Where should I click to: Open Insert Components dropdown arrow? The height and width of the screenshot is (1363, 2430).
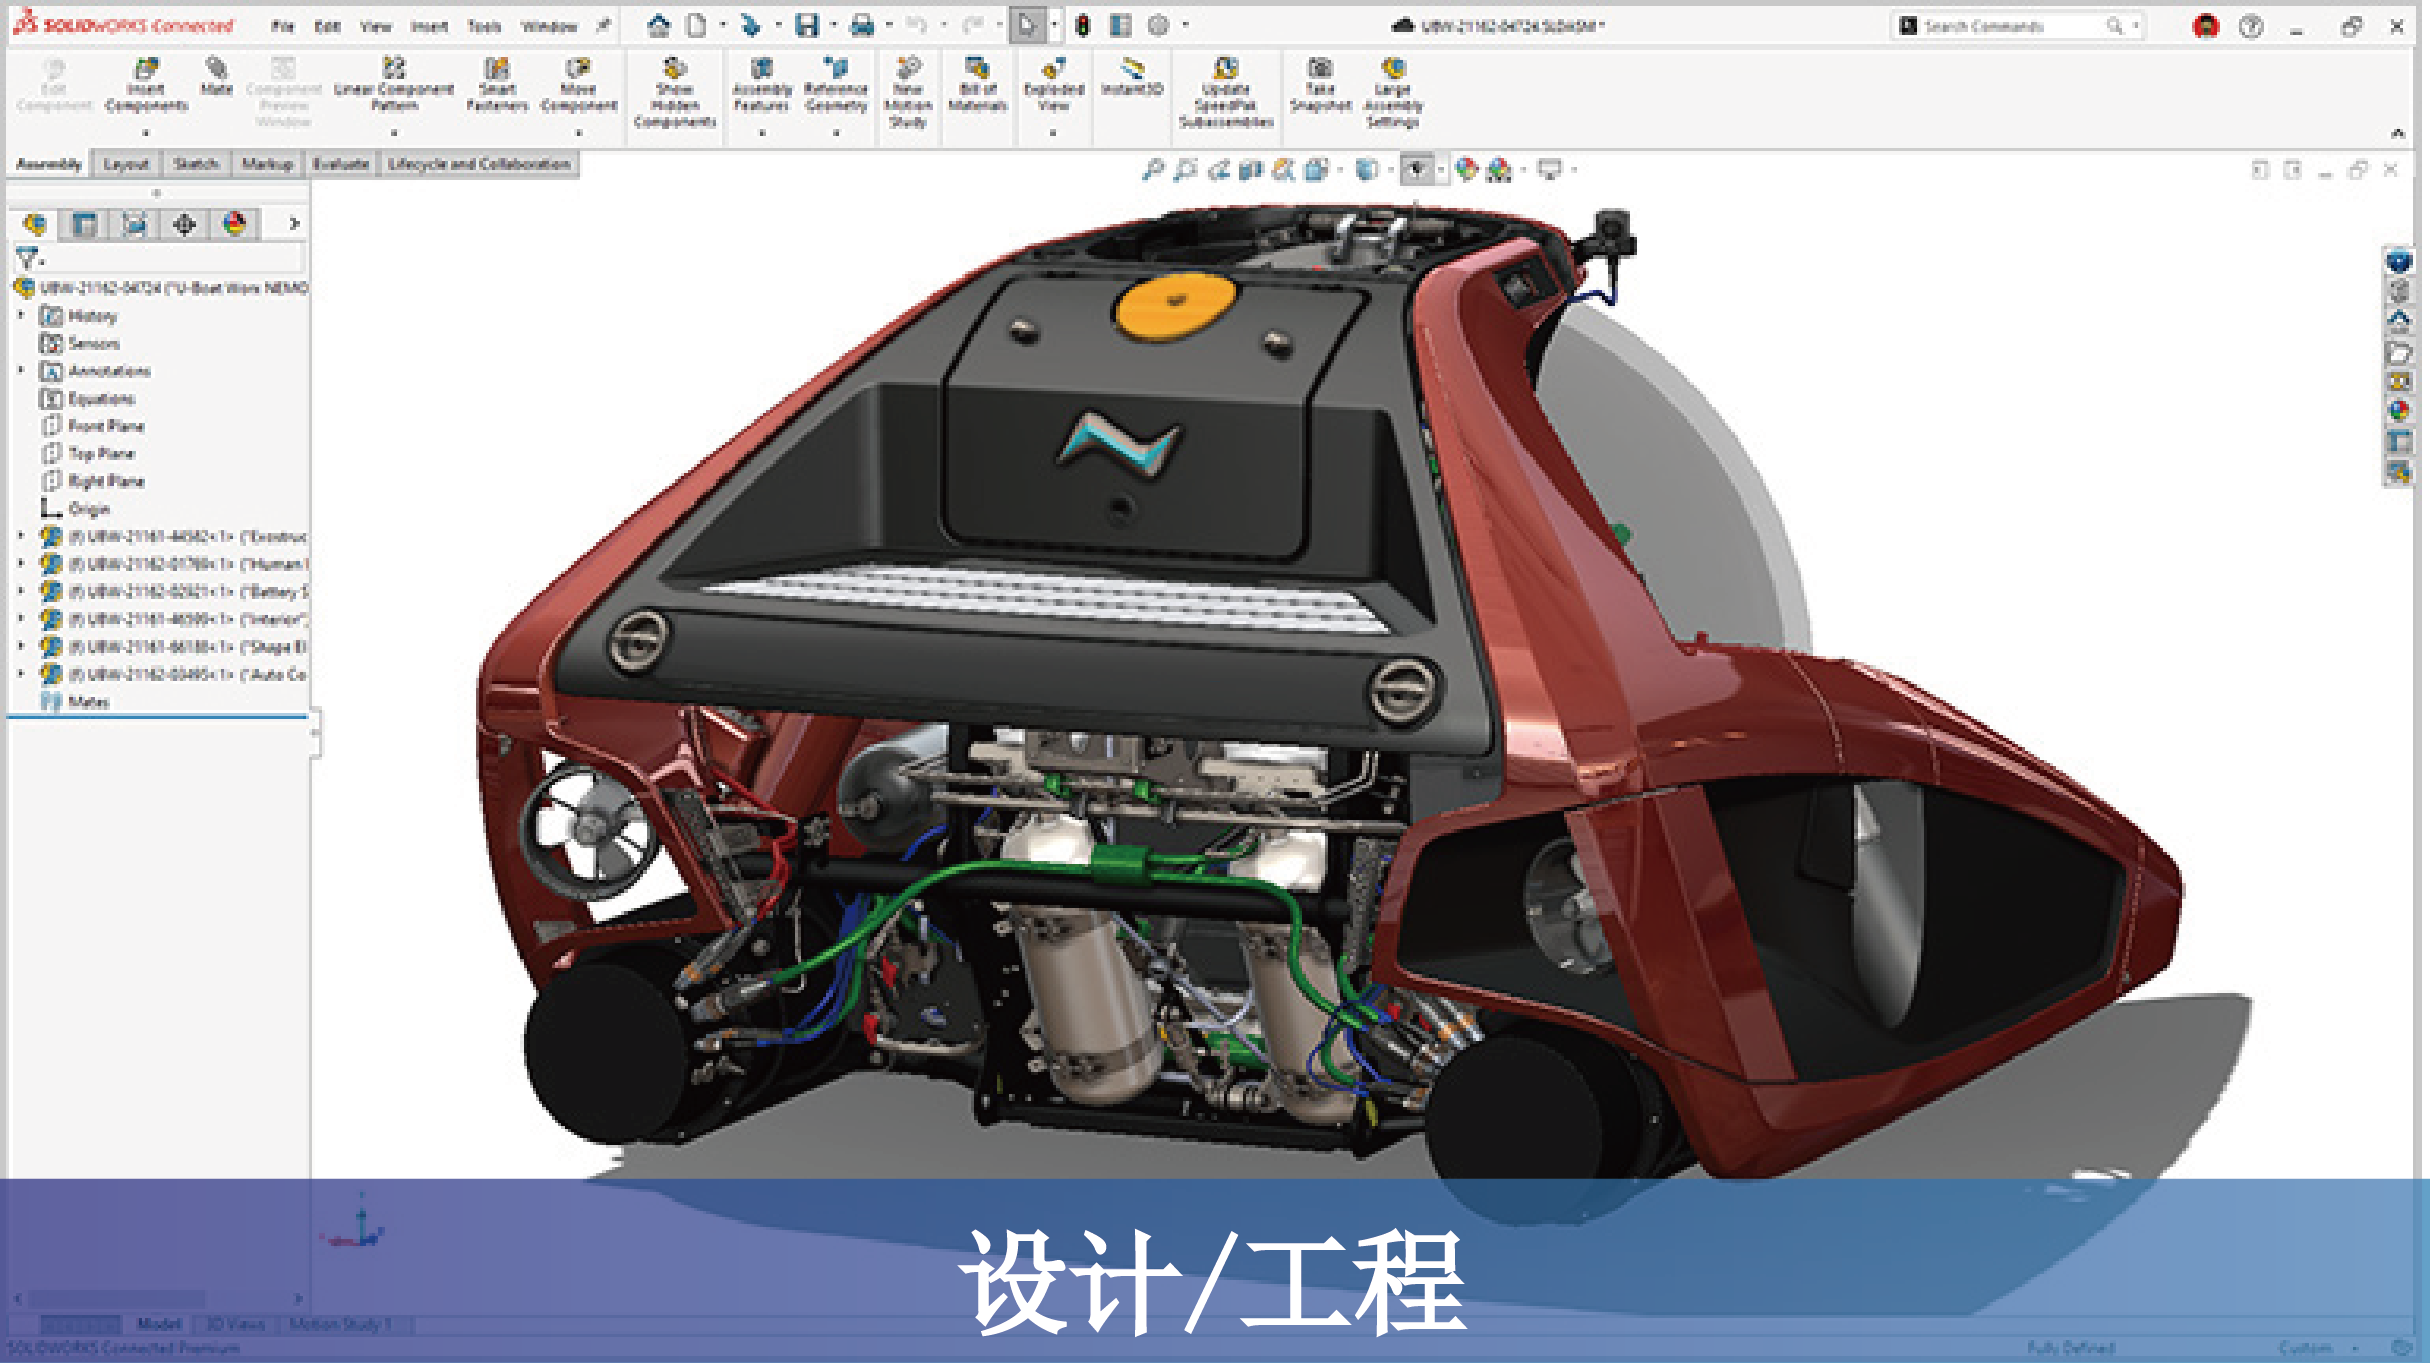click(146, 133)
